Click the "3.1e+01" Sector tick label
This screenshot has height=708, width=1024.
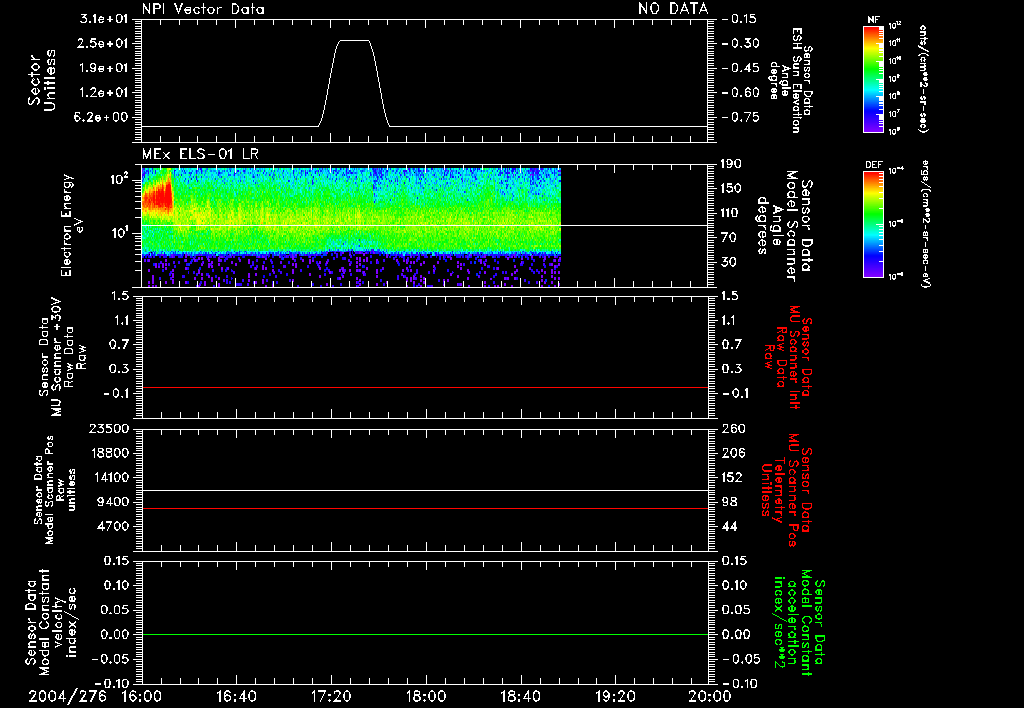(104, 19)
